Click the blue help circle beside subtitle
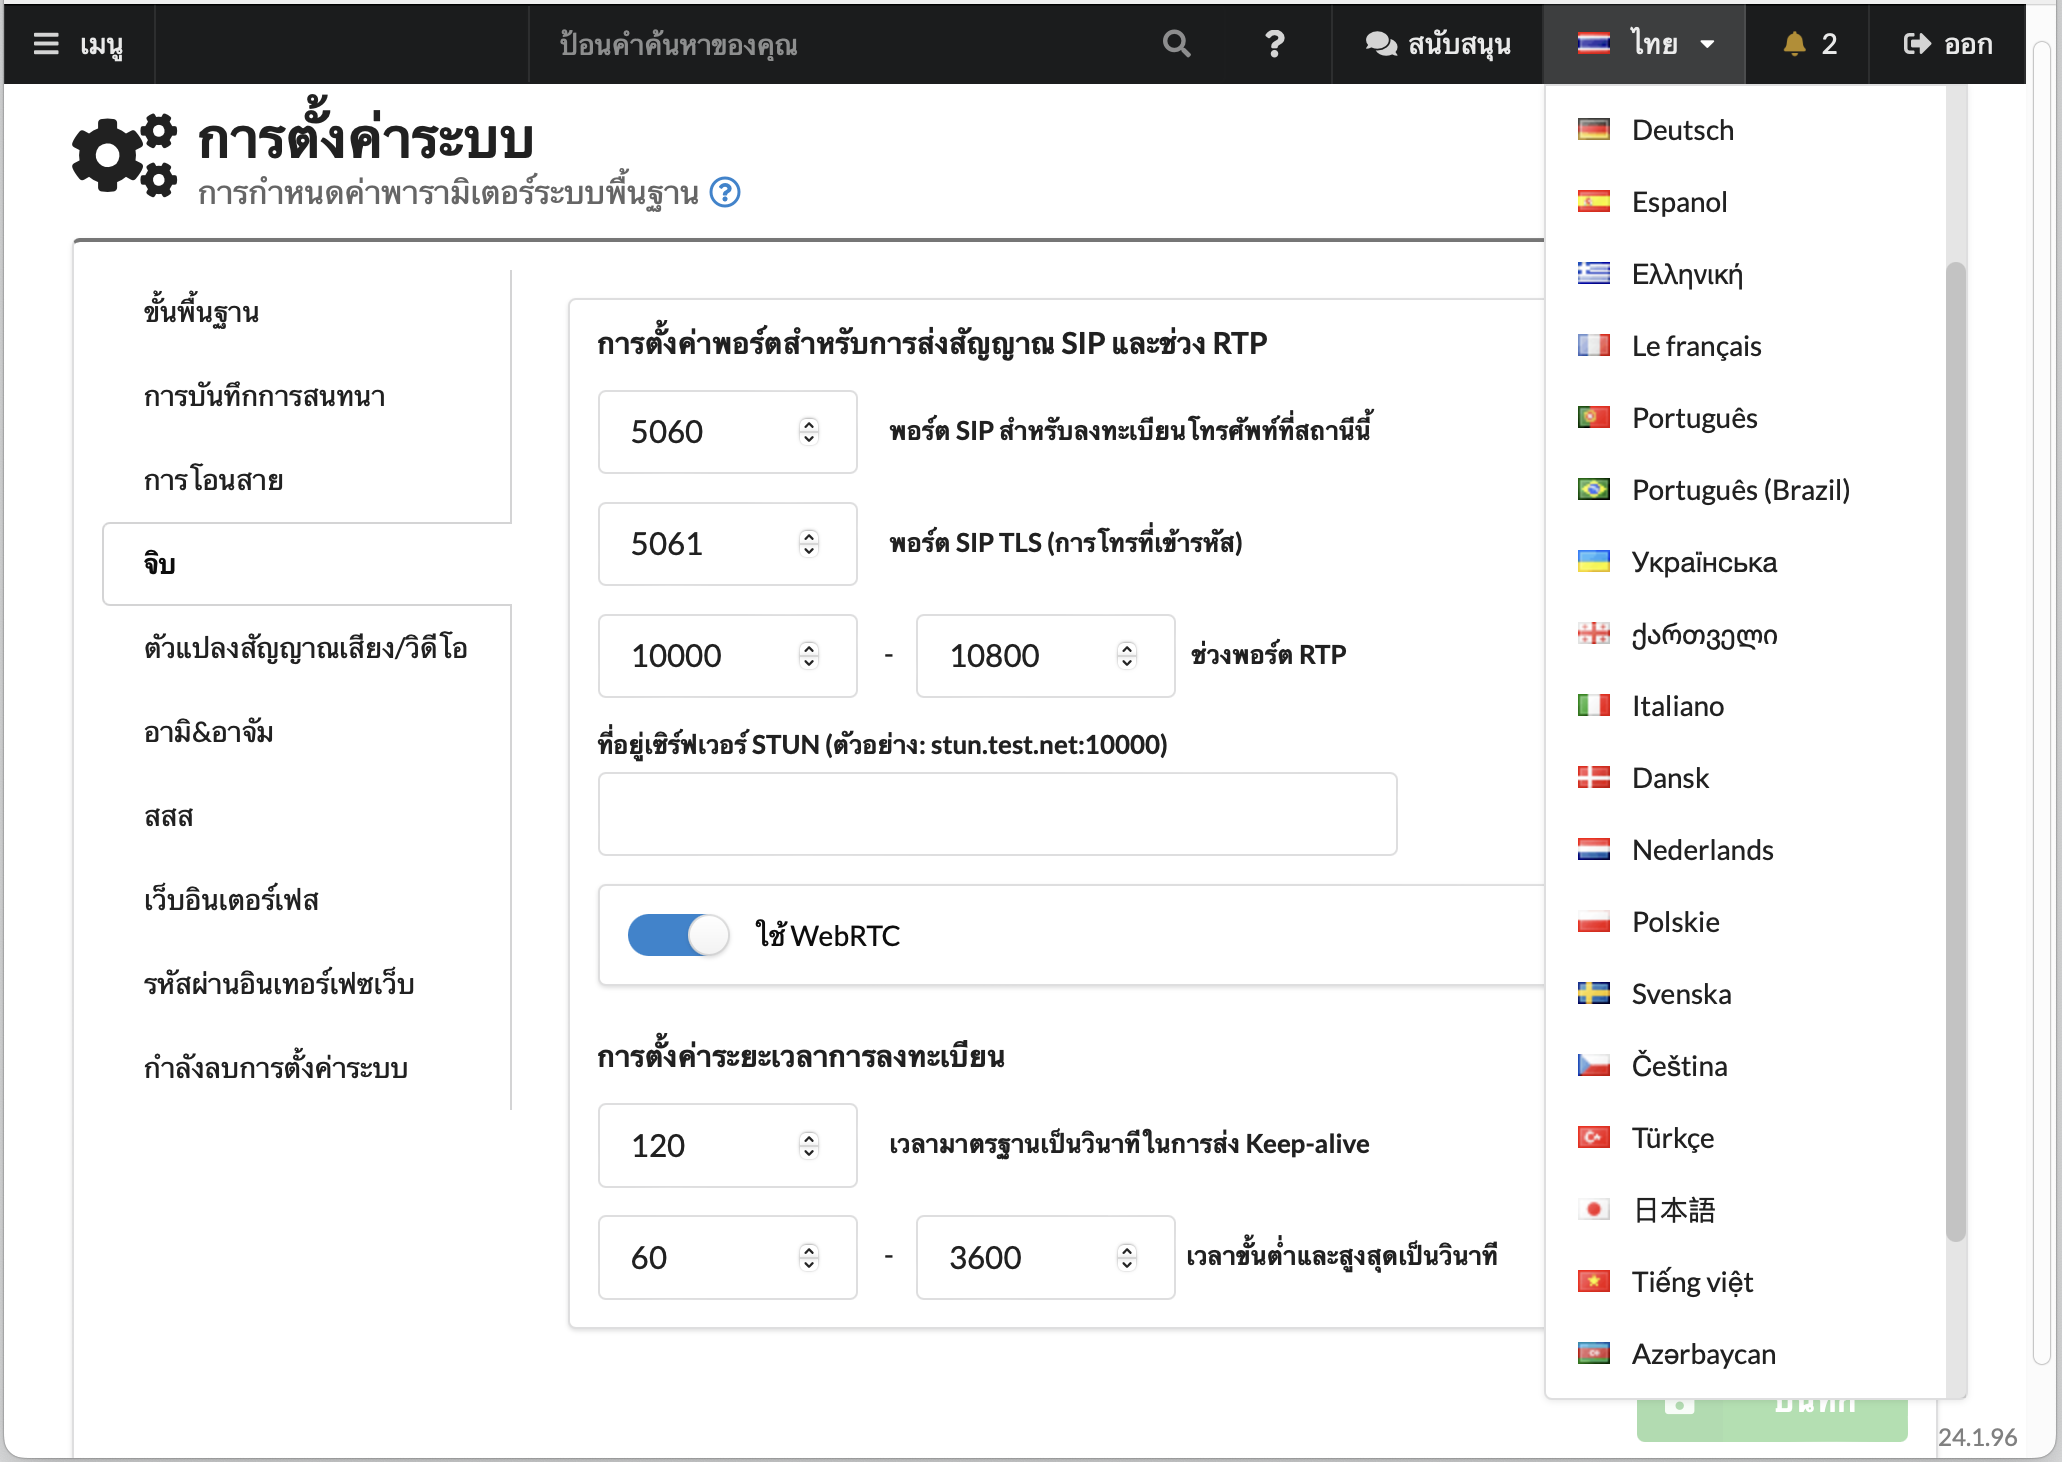 click(725, 192)
